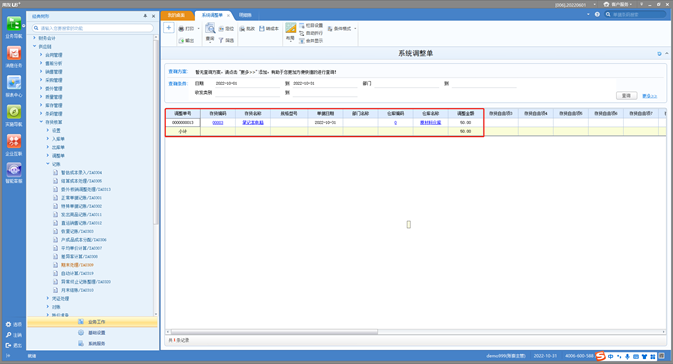Click the 筛选 filter funnel icon
Screen dimensions: 673x364
click(221, 40)
